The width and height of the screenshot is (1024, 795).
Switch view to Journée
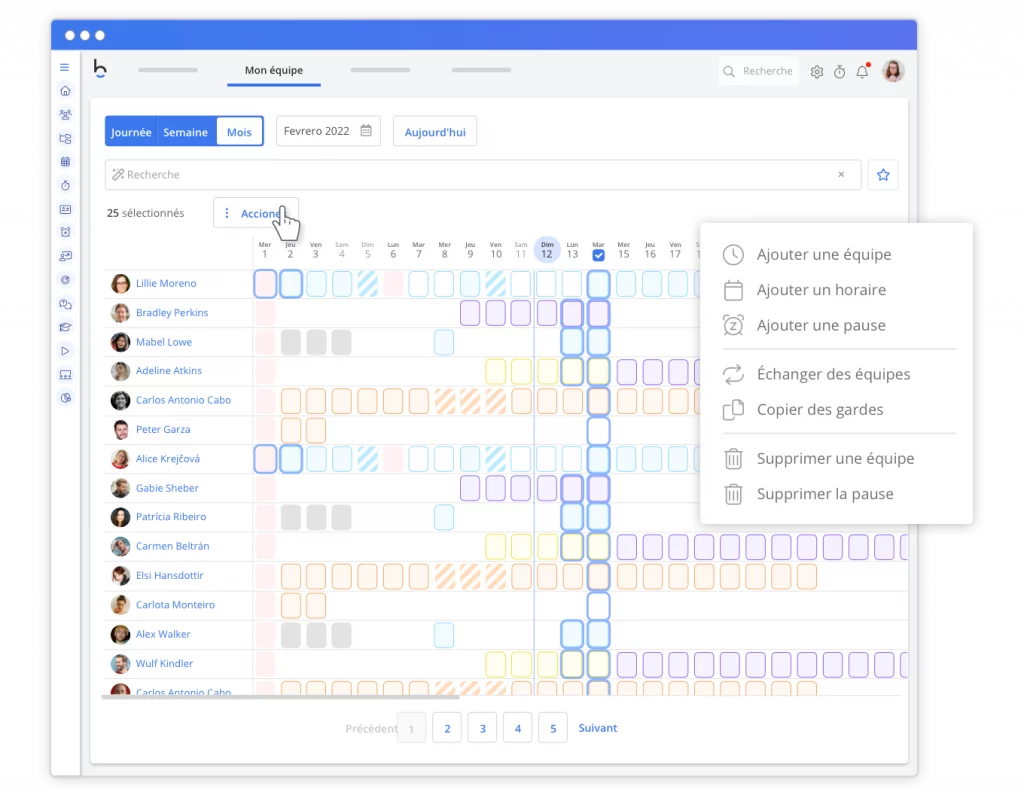click(x=131, y=132)
